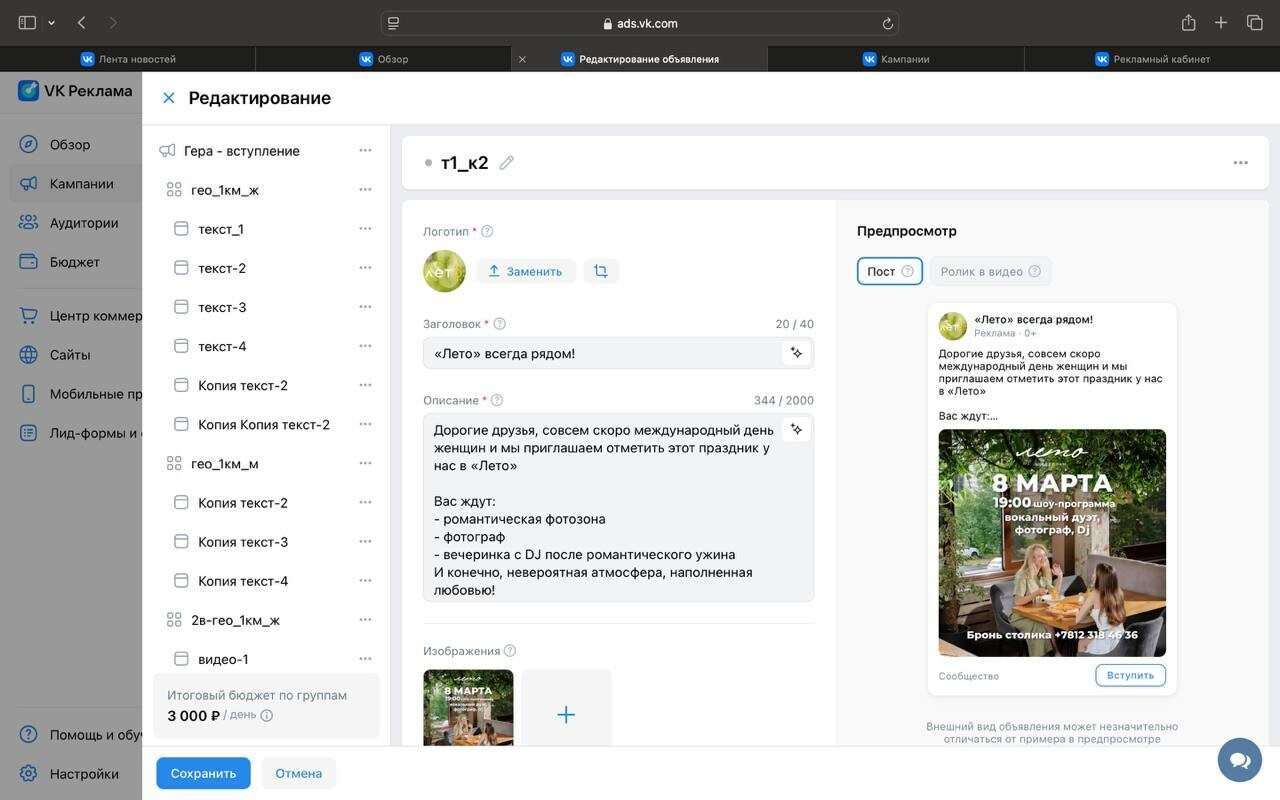The image size is (1280, 800).
Task: Click the Вступить button in the preview
Action: coord(1130,675)
